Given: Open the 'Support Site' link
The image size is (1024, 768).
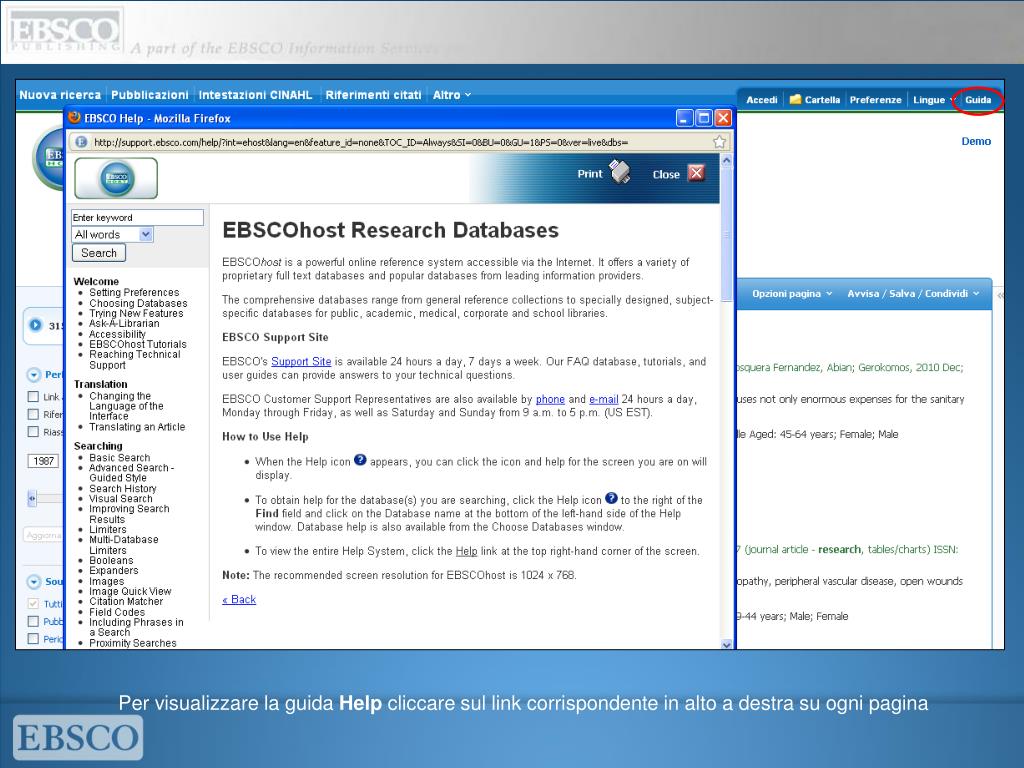Looking at the screenshot, I should [301, 361].
